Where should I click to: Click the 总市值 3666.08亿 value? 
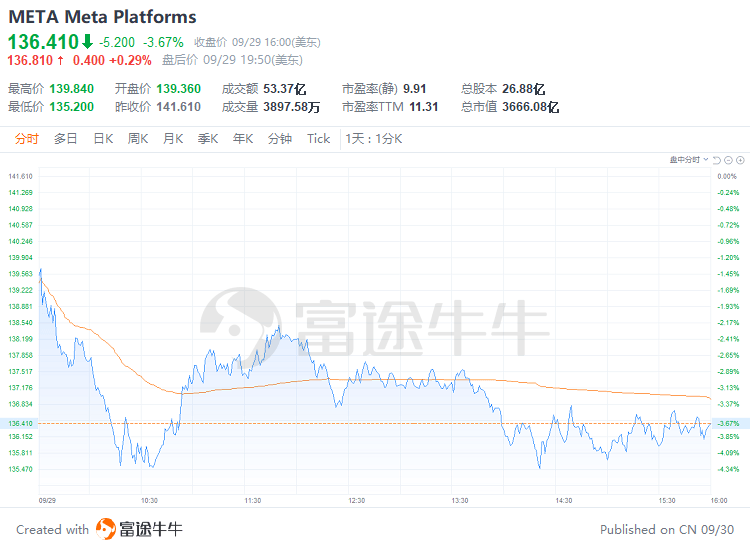pyautogui.click(x=530, y=107)
